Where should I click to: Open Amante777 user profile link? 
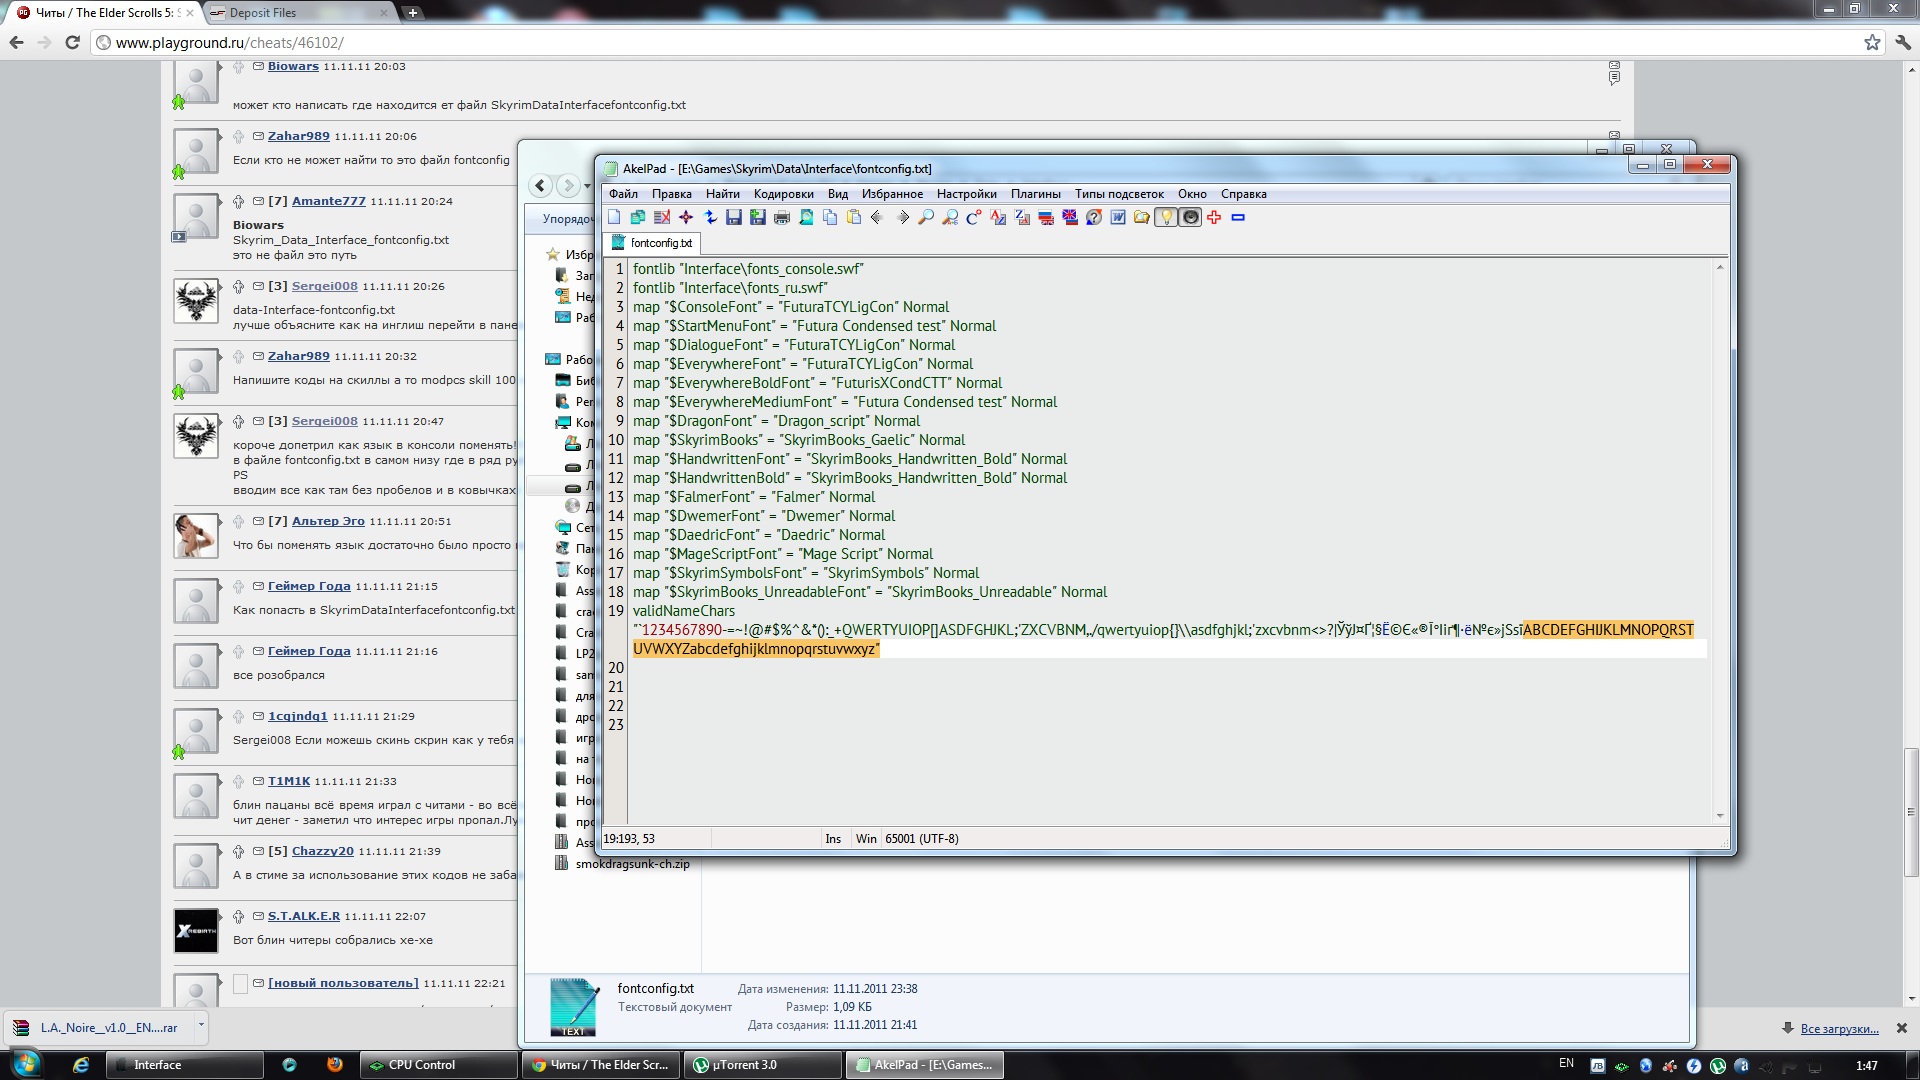pyautogui.click(x=328, y=201)
